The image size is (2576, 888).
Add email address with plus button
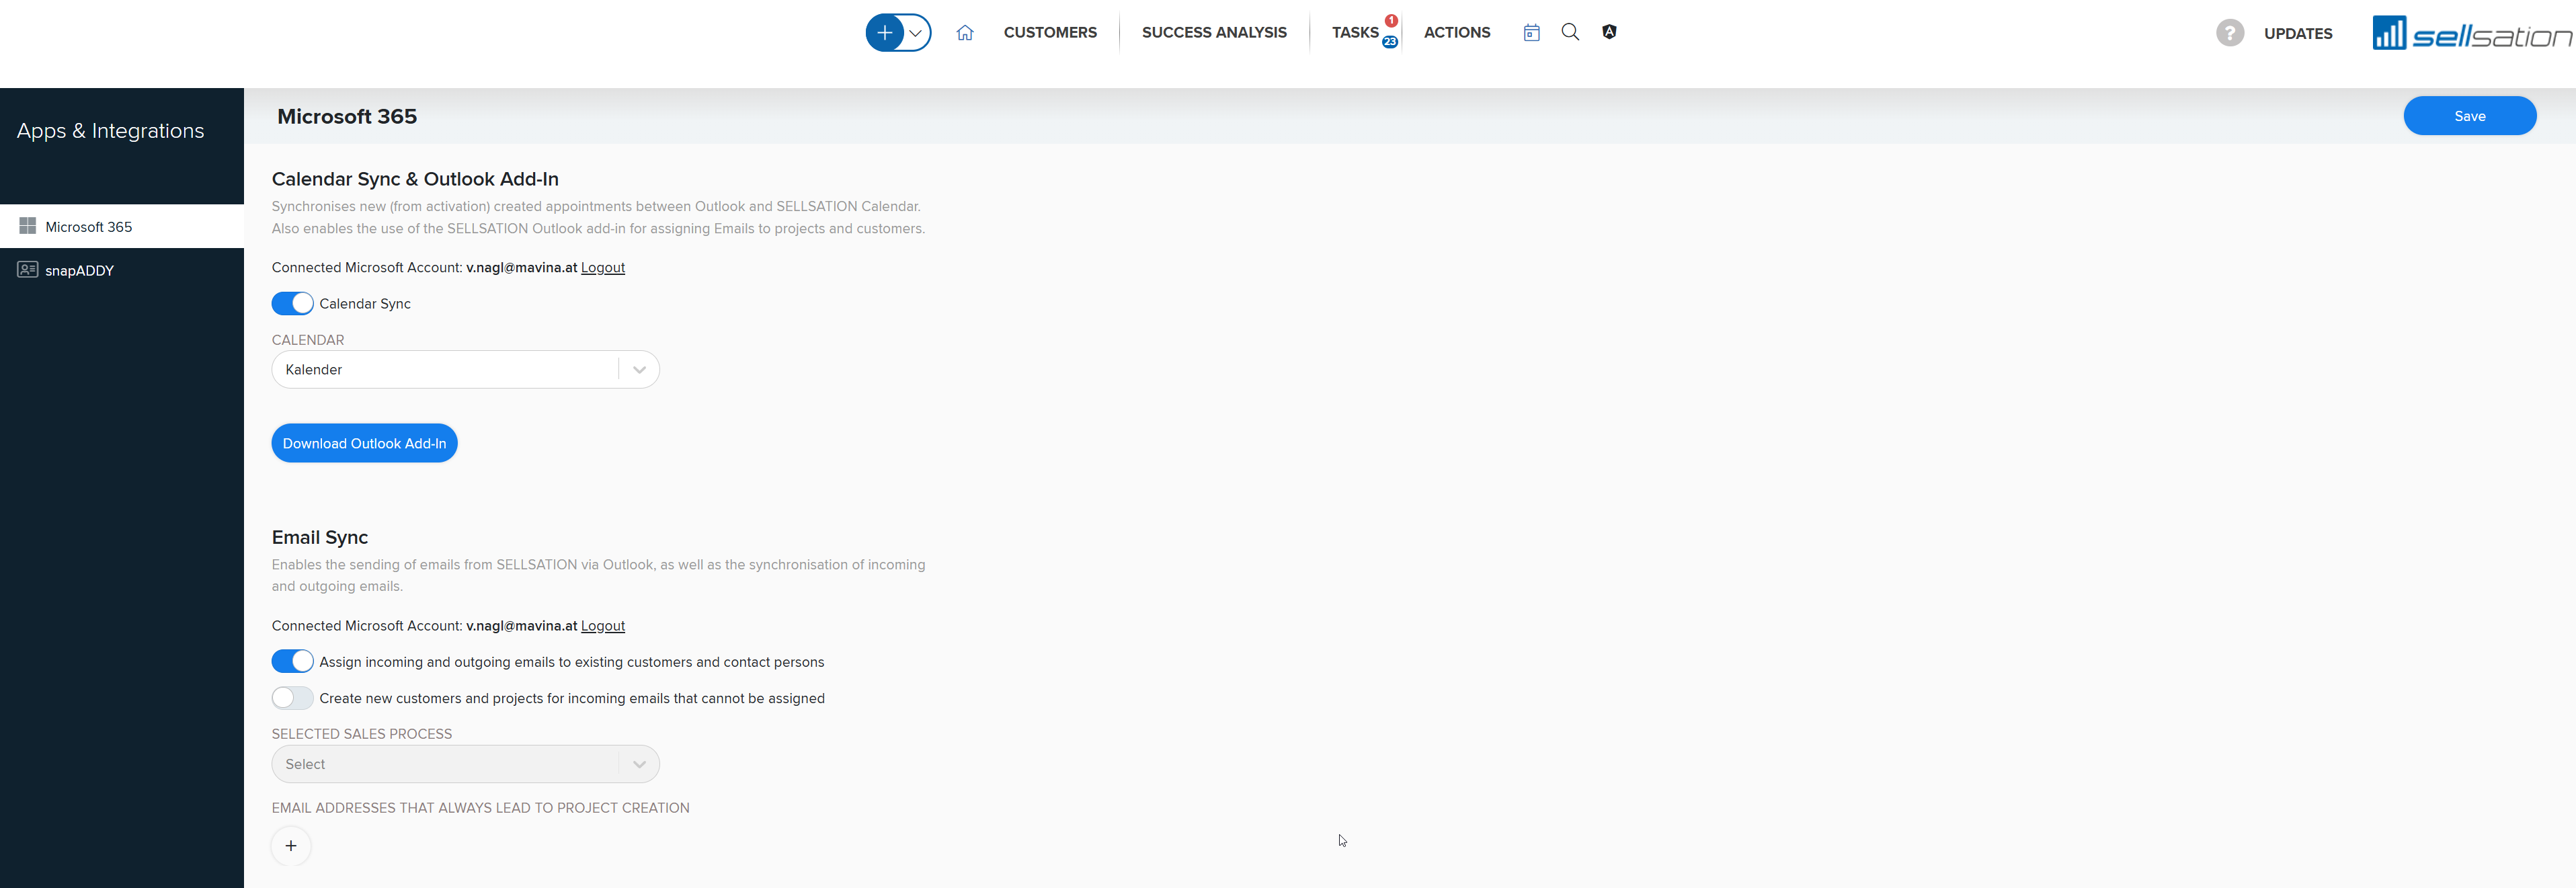(291, 846)
